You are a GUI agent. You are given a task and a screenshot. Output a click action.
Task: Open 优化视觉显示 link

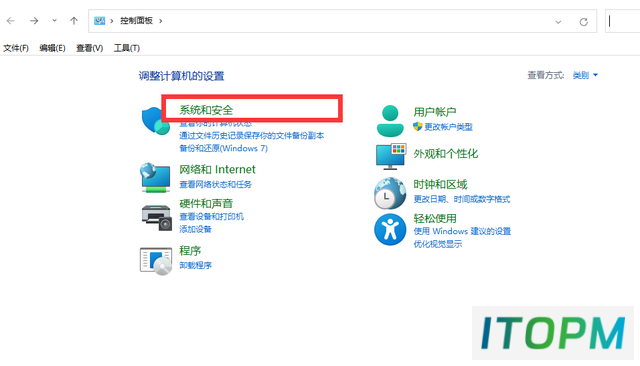[438, 244]
